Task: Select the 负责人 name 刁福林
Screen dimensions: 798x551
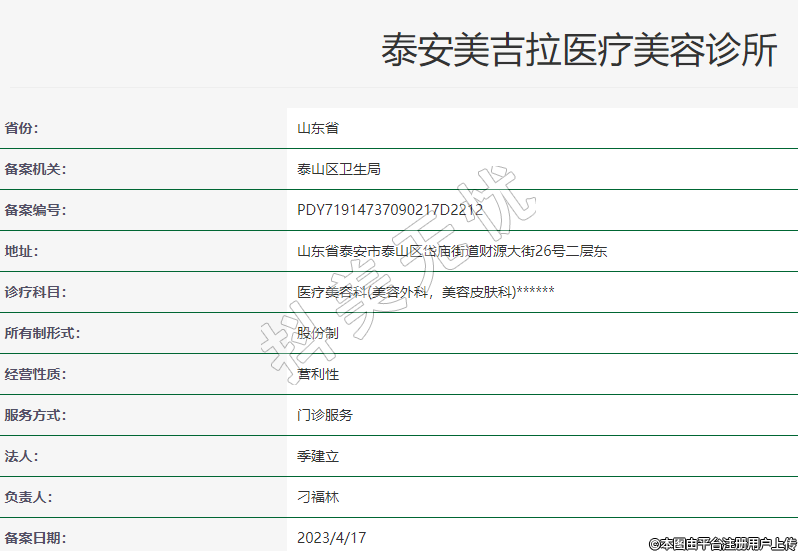Action: click(318, 497)
